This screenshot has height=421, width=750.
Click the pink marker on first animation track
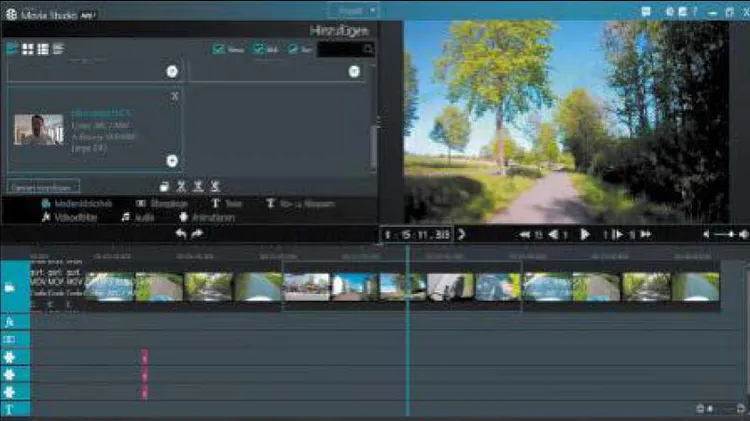coord(144,357)
